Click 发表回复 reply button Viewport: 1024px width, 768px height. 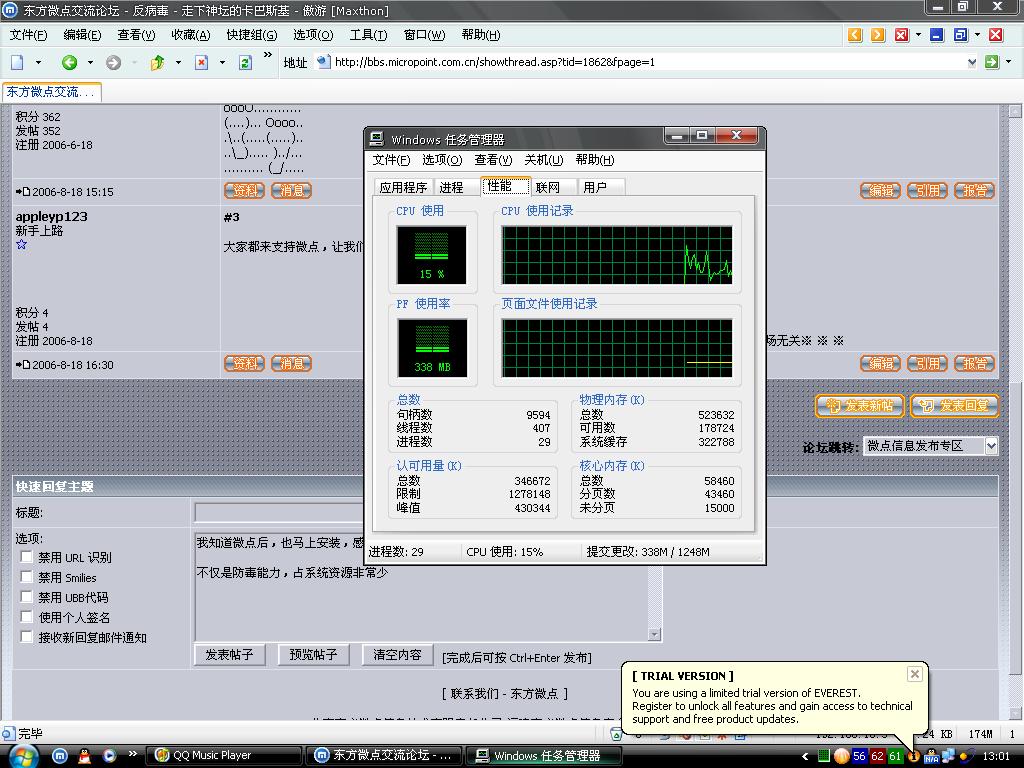954,406
